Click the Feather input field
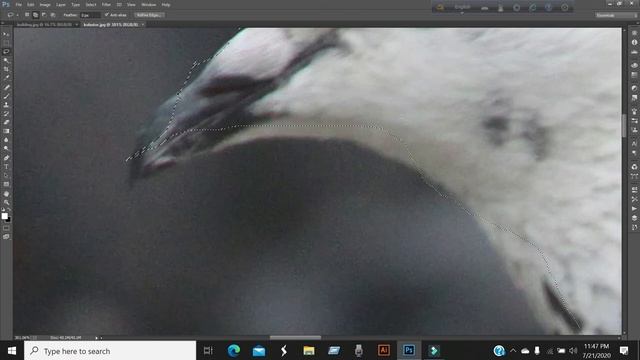640x360 pixels. tap(90, 15)
